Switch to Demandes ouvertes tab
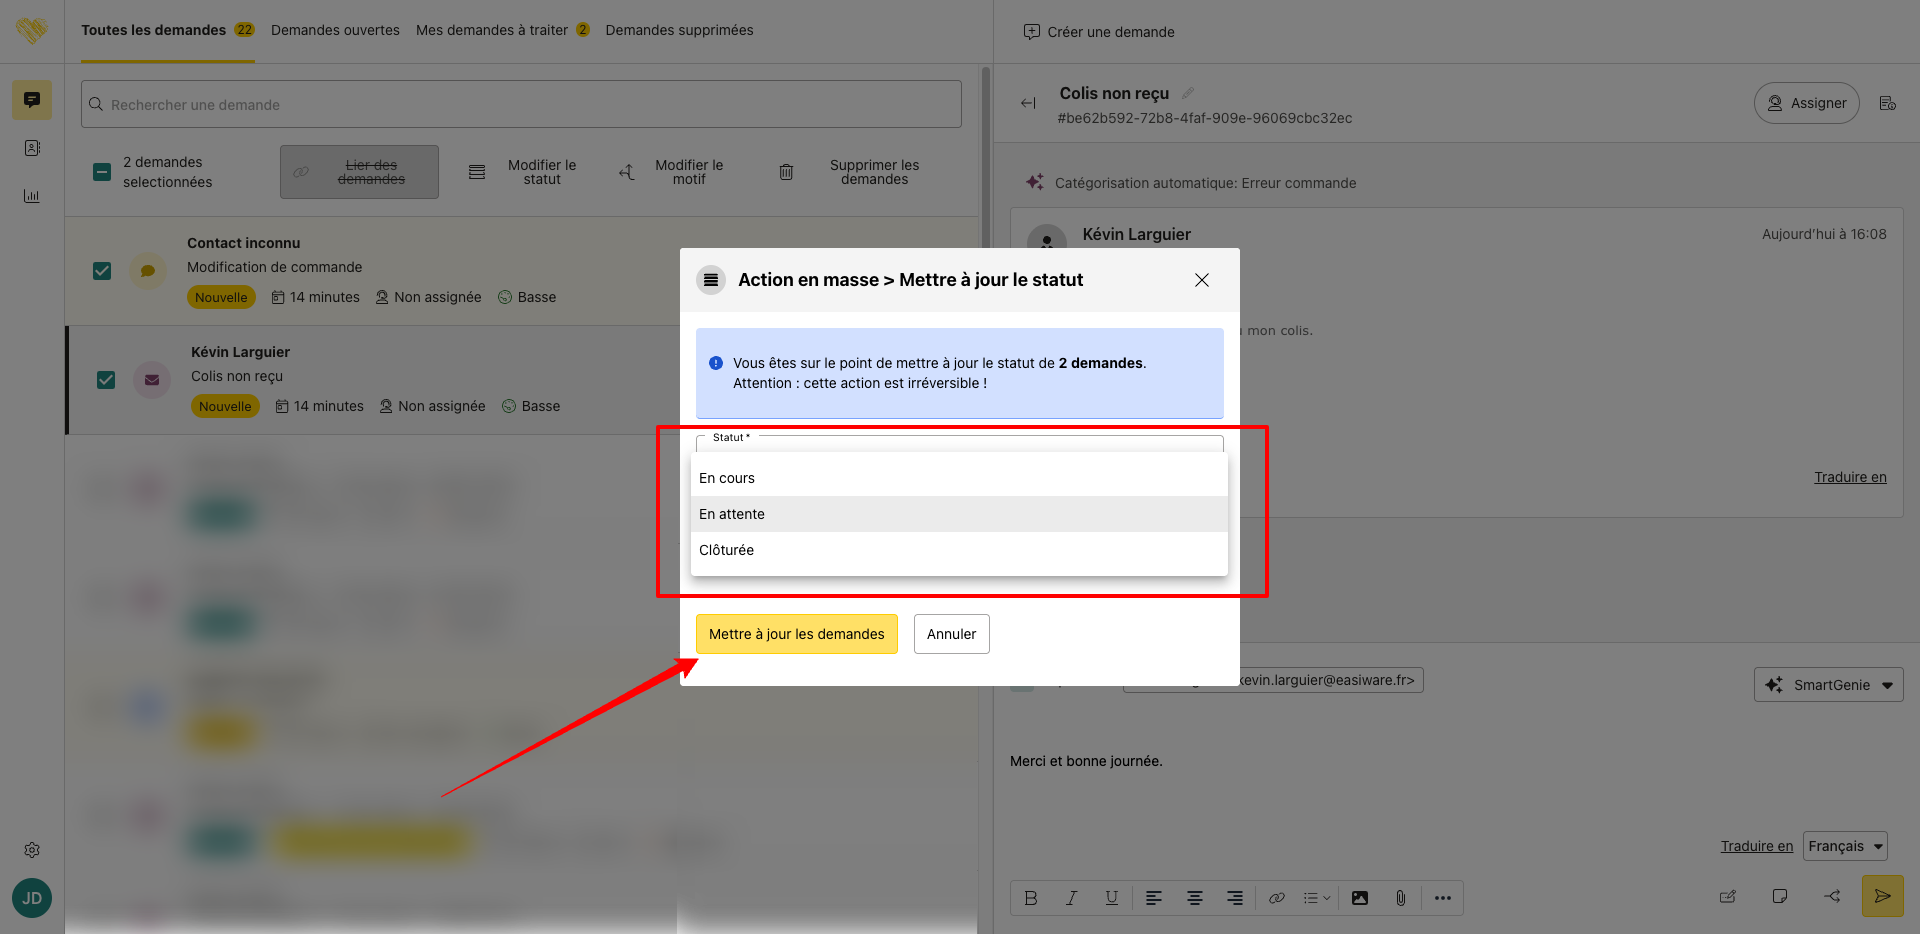Viewport: 1920px width, 934px height. [335, 30]
